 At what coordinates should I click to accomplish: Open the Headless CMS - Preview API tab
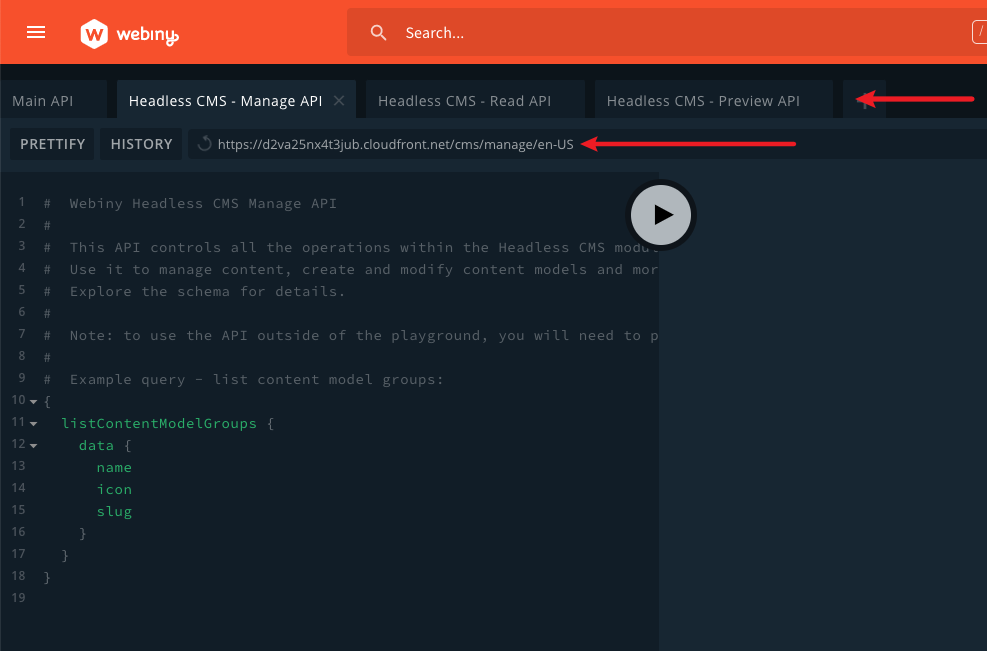pos(701,100)
